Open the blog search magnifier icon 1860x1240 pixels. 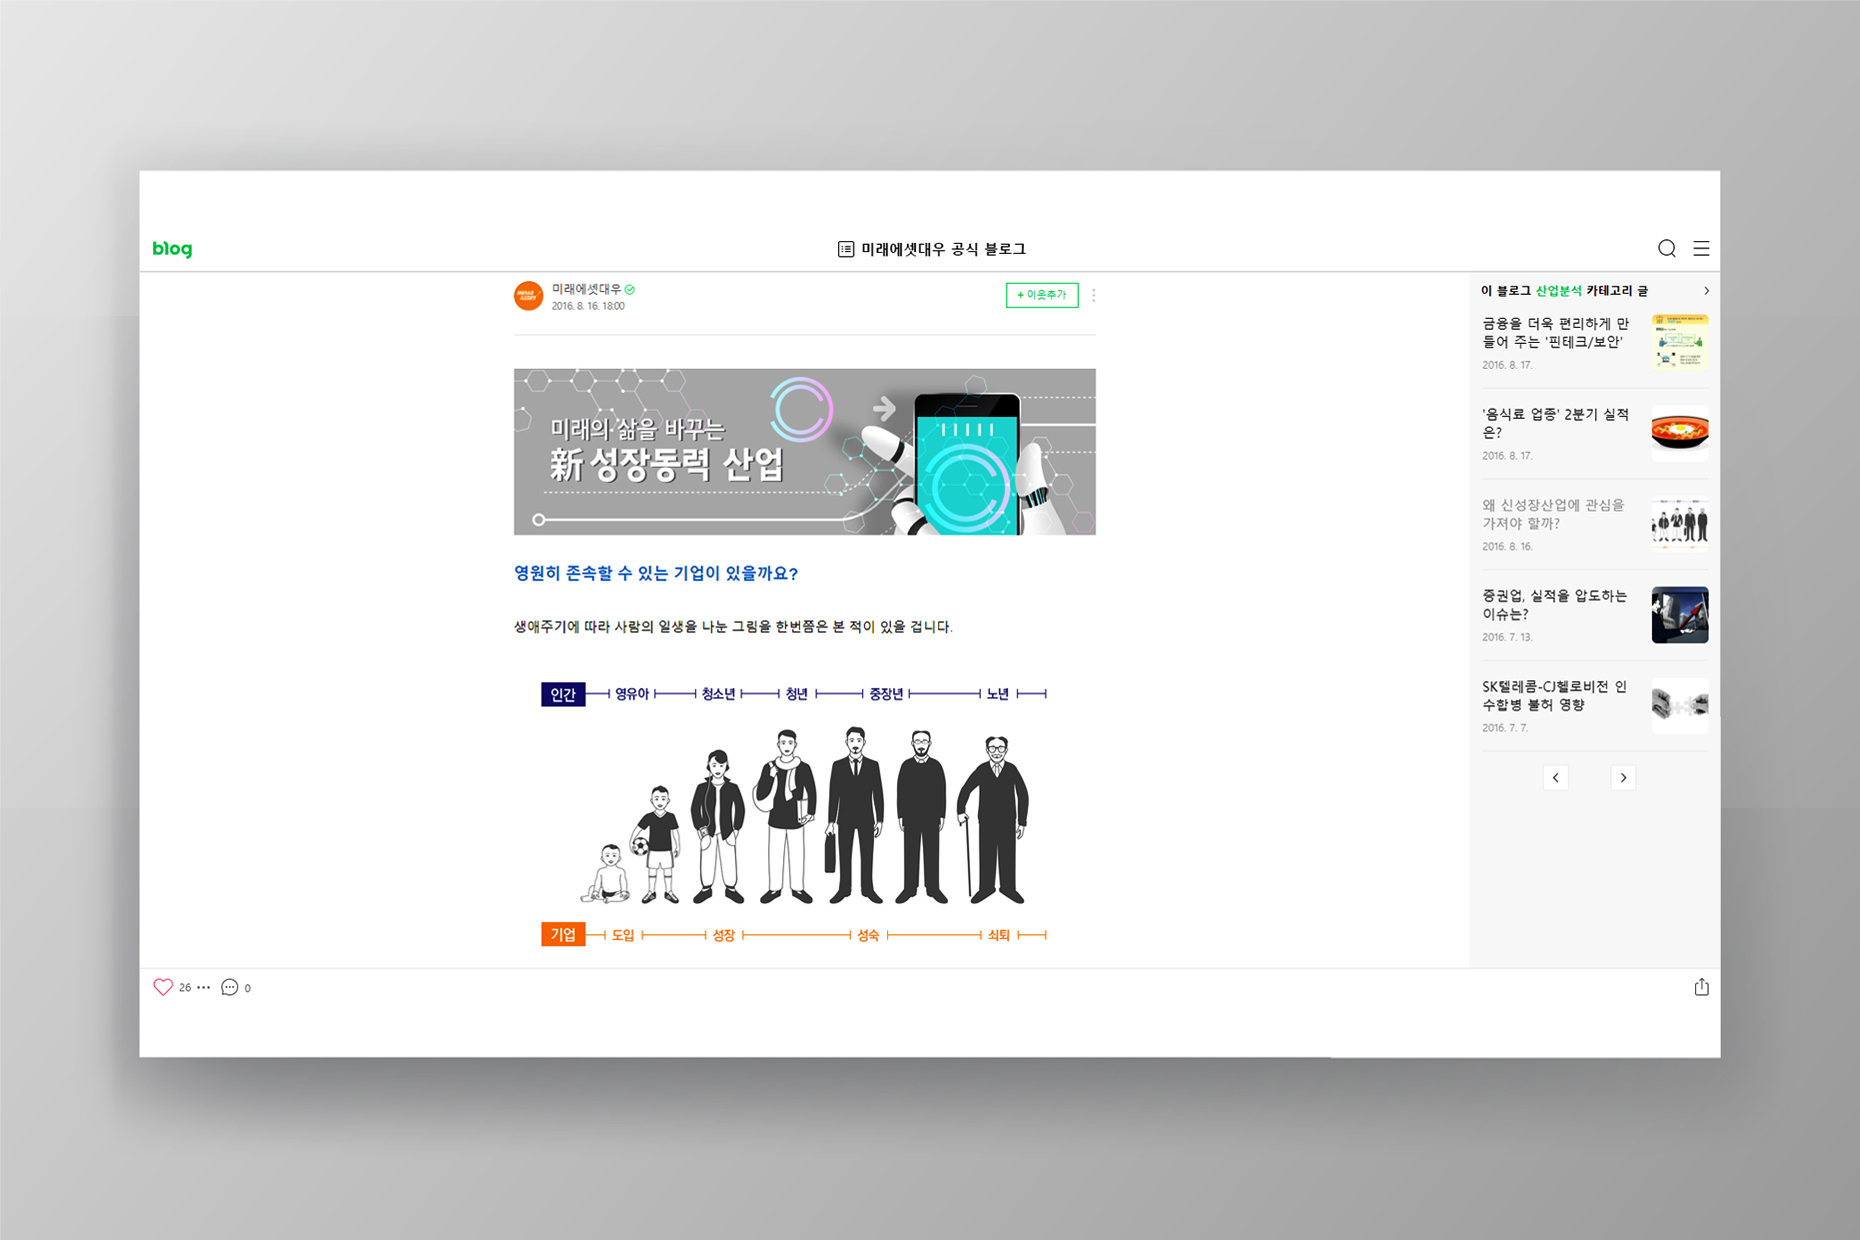click(1666, 249)
